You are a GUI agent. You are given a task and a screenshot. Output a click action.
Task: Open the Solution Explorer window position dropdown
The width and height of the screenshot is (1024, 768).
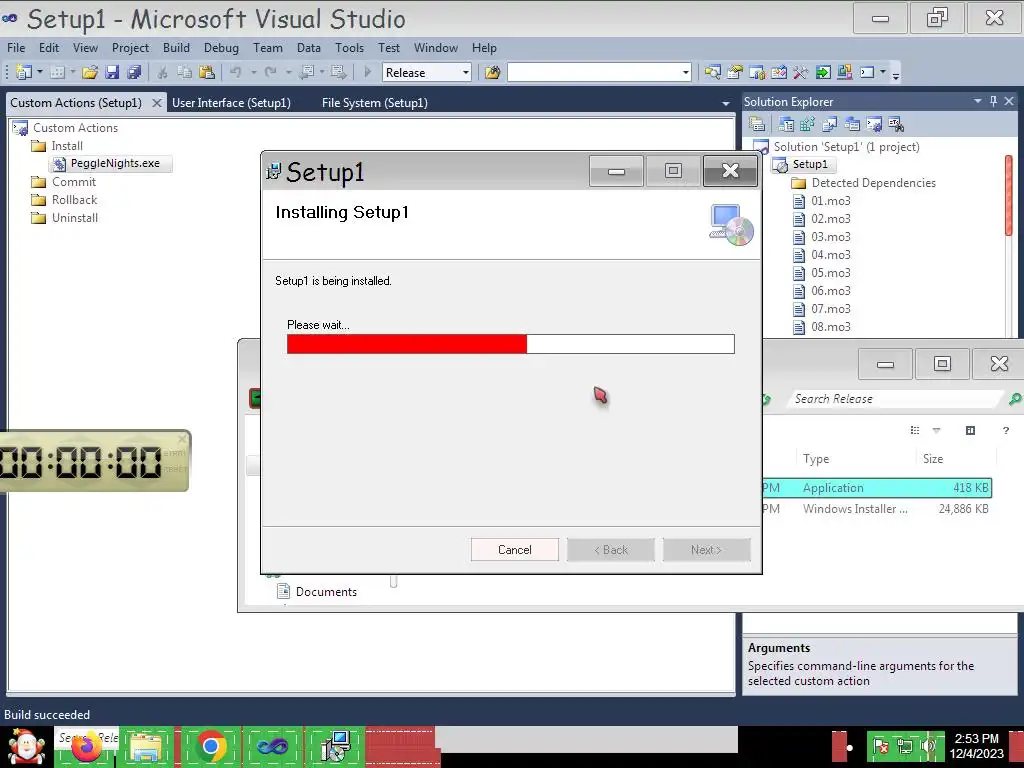pos(978,101)
